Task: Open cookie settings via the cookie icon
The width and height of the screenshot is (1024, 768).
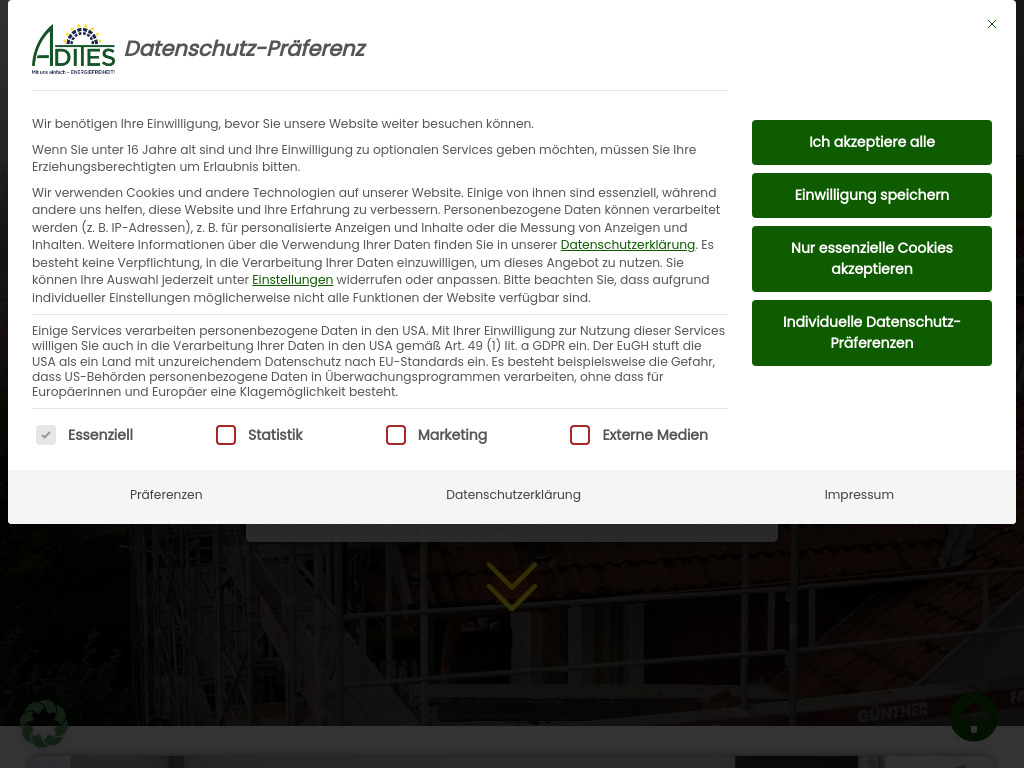Action: point(44,724)
